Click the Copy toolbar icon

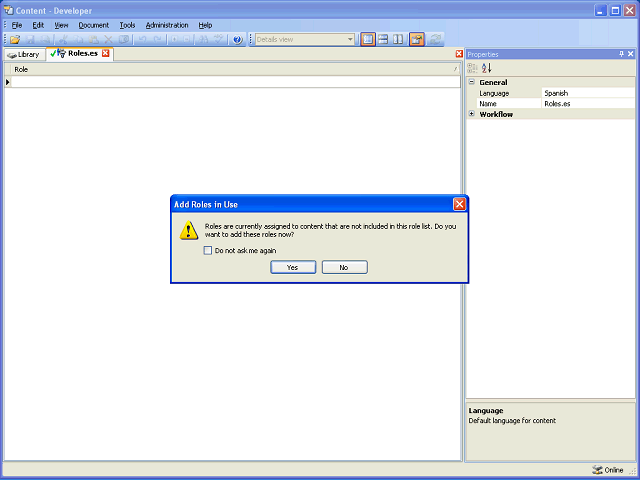(x=78, y=40)
